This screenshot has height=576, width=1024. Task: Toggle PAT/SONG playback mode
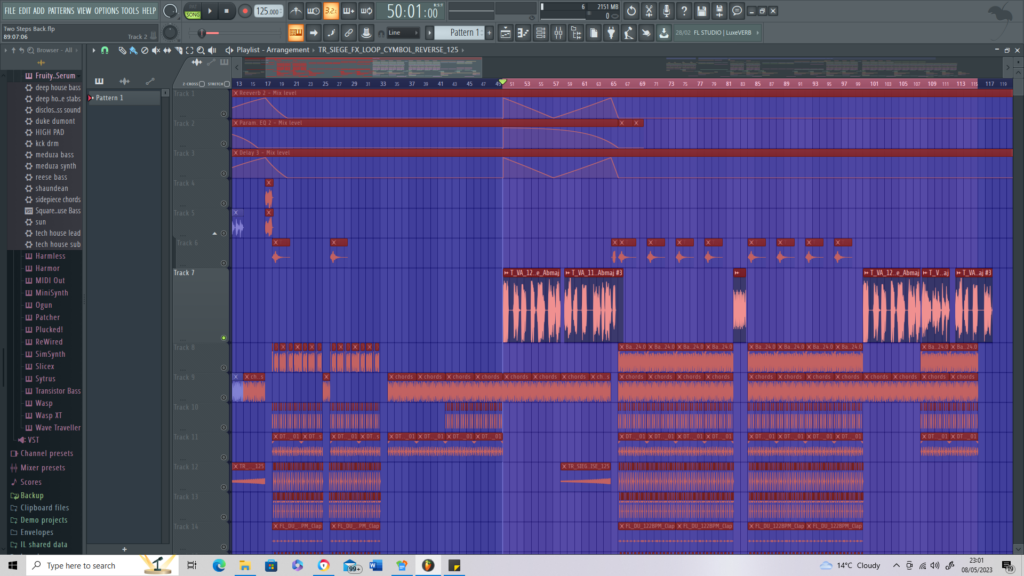193,11
